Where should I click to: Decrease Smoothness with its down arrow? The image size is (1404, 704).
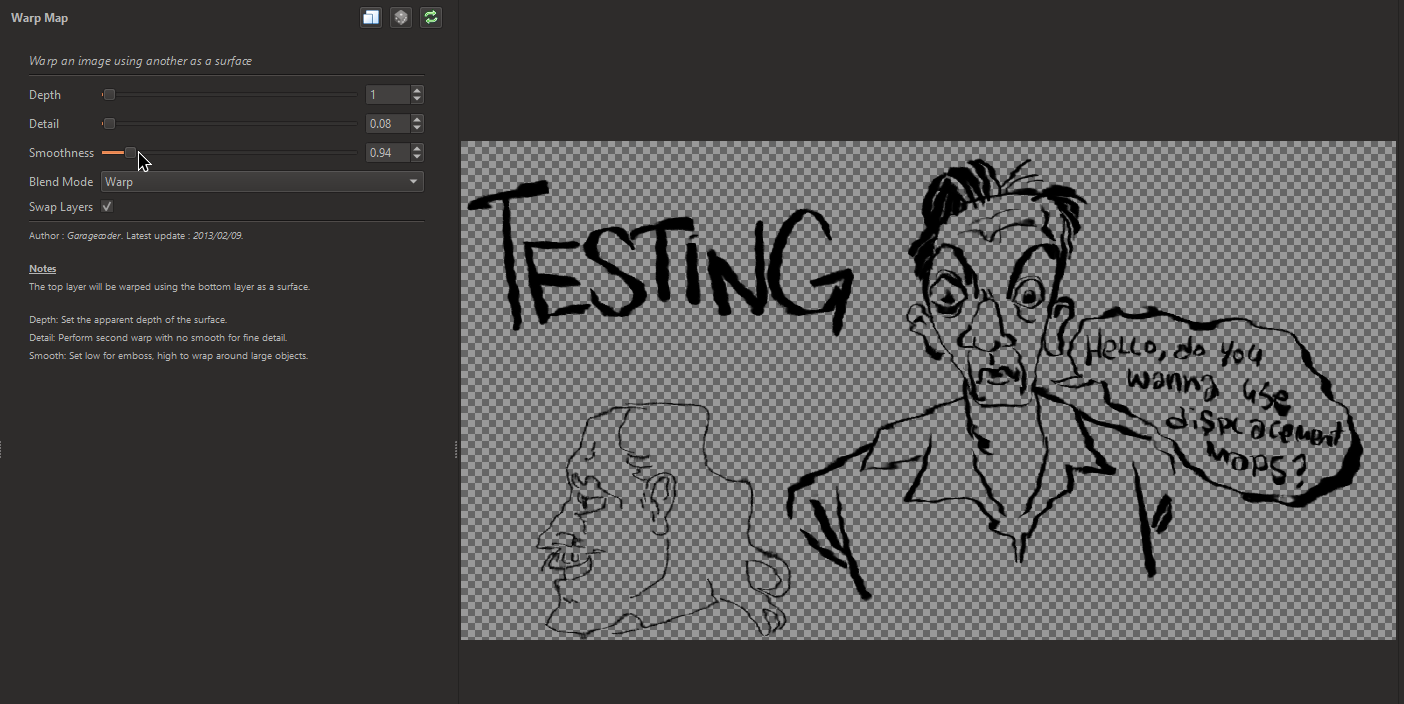[417, 158]
